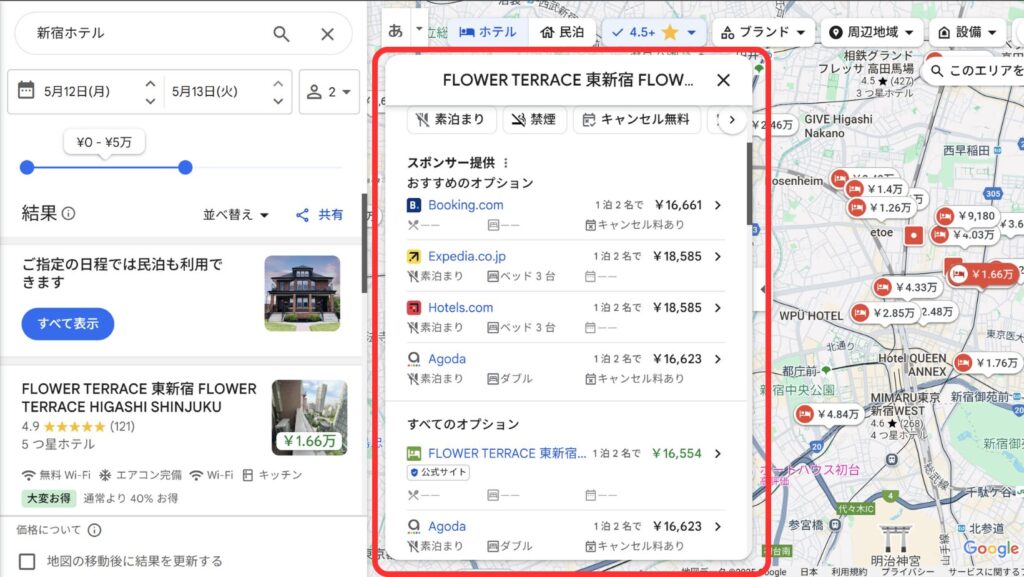
Task: Toggle 地図の移動後に結果を更新する checkbox
Action: 27,561
